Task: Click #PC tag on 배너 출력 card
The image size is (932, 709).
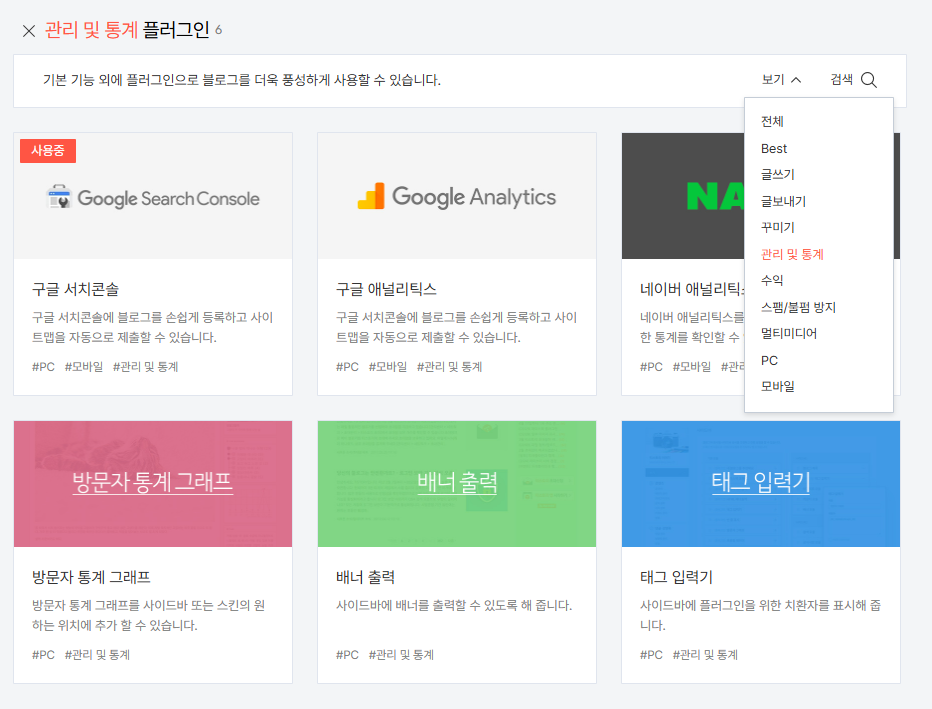Action: [347, 655]
